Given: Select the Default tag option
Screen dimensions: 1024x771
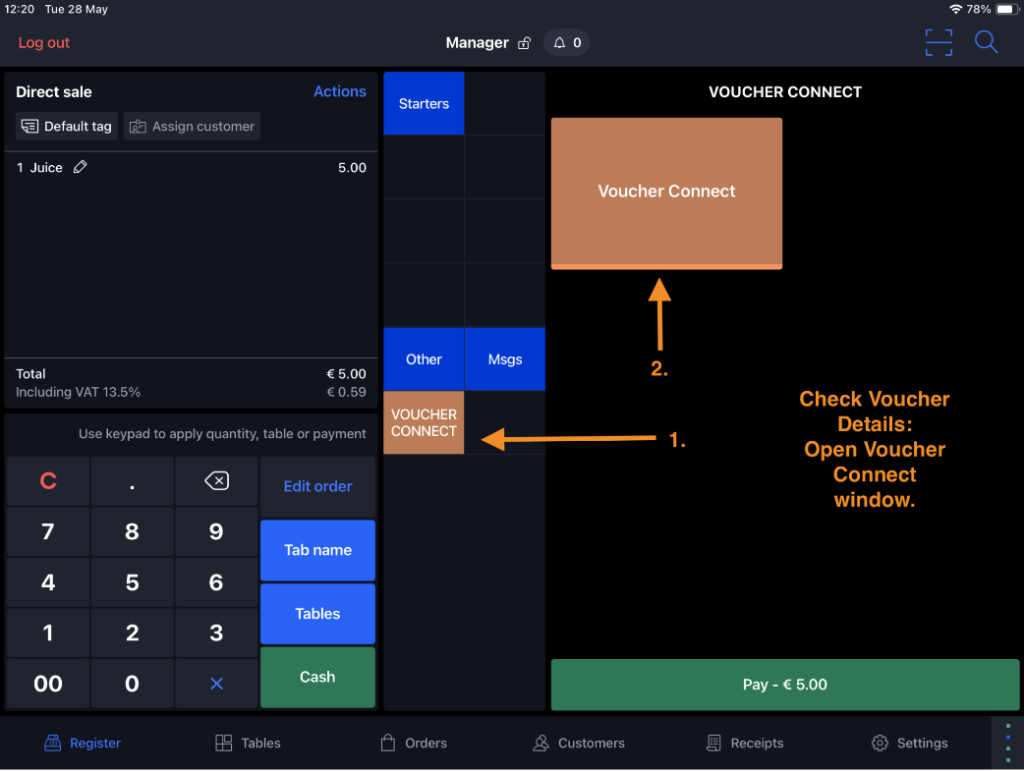Looking at the screenshot, I should tap(67, 127).
